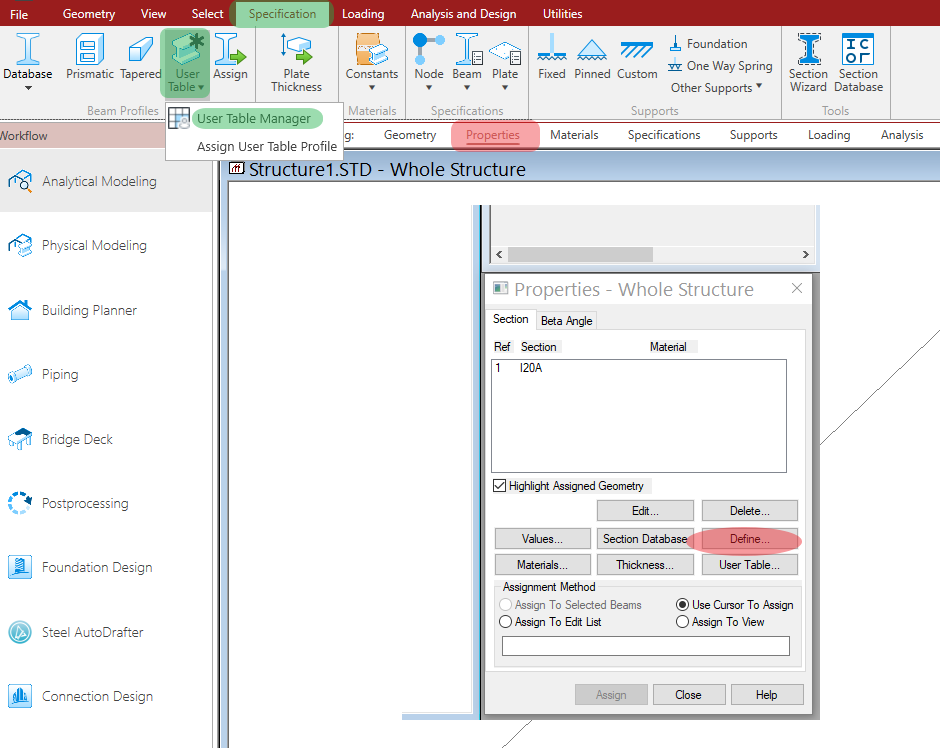Screen dimensions: 940x748
Task: Select Use Cursor To Assign option
Action: point(683,605)
